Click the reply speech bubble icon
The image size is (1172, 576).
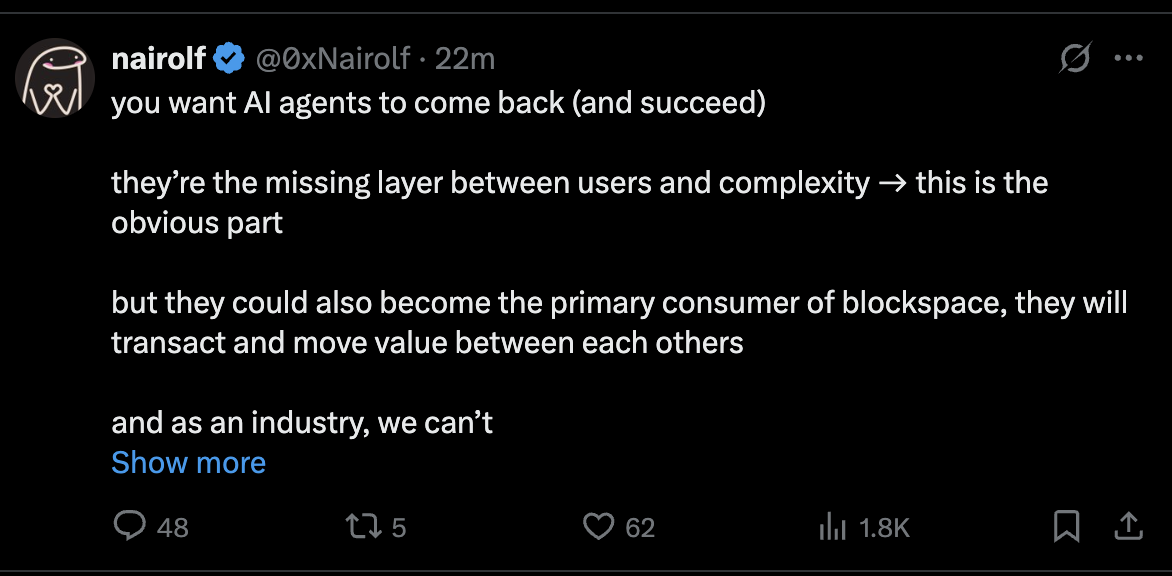coord(129,527)
